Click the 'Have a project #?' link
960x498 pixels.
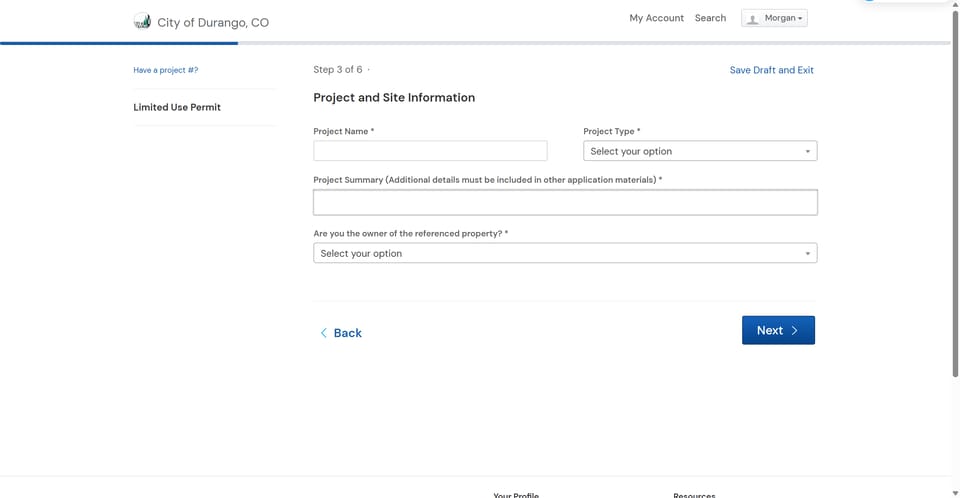166,70
